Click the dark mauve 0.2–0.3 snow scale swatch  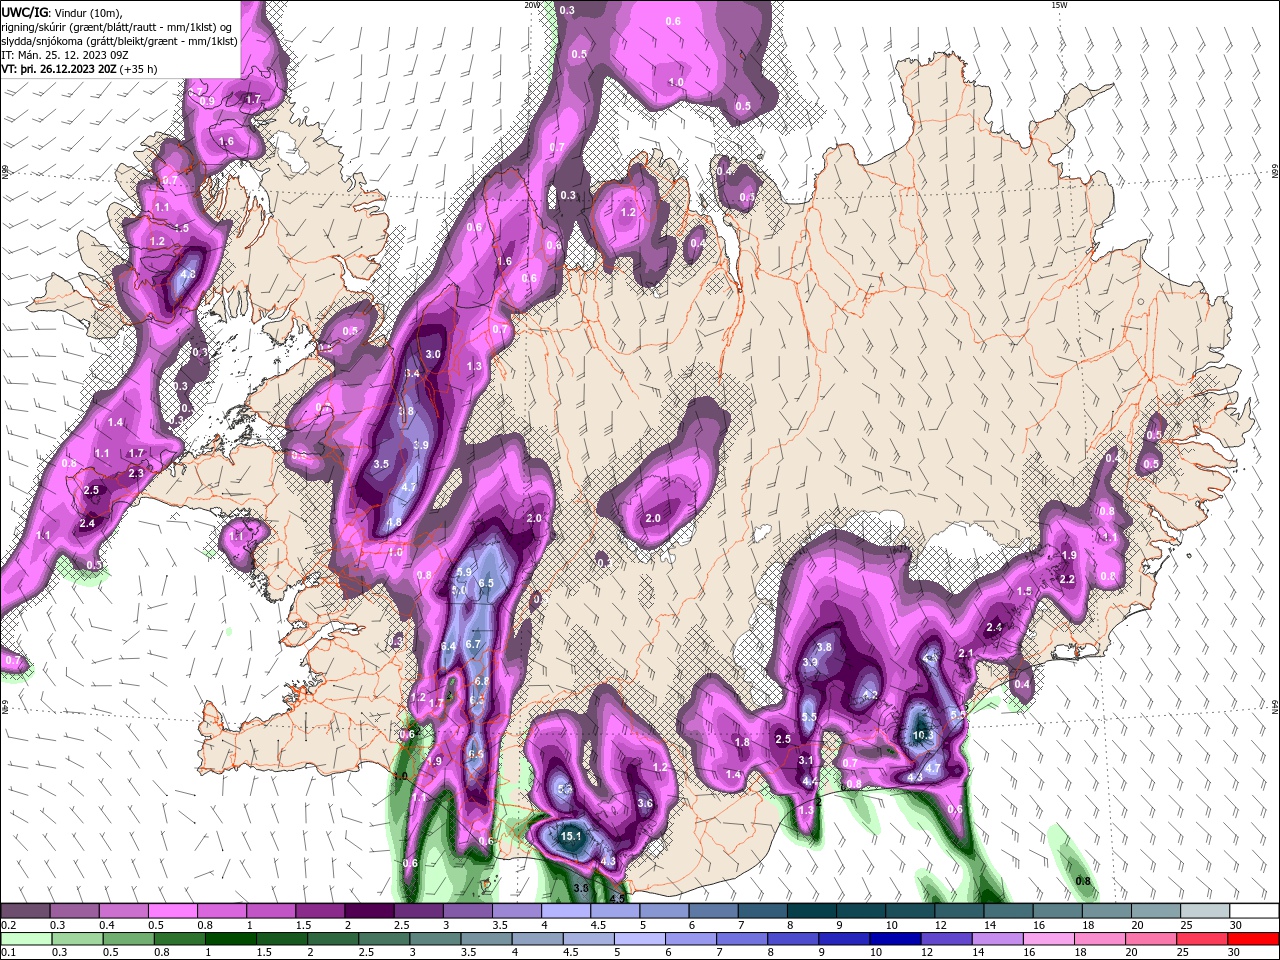point(25,911)
